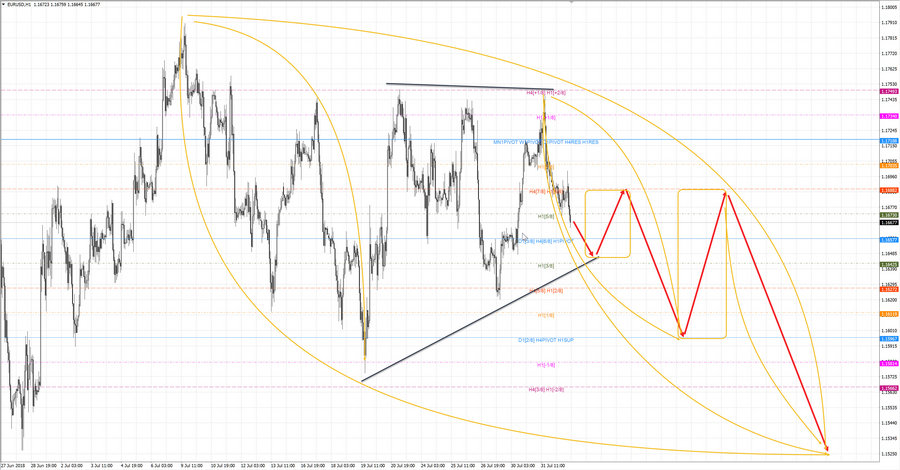Click the magenta price tag 1.17493
Viewport: 900px width, 470px height.
[x=889, y=91]
